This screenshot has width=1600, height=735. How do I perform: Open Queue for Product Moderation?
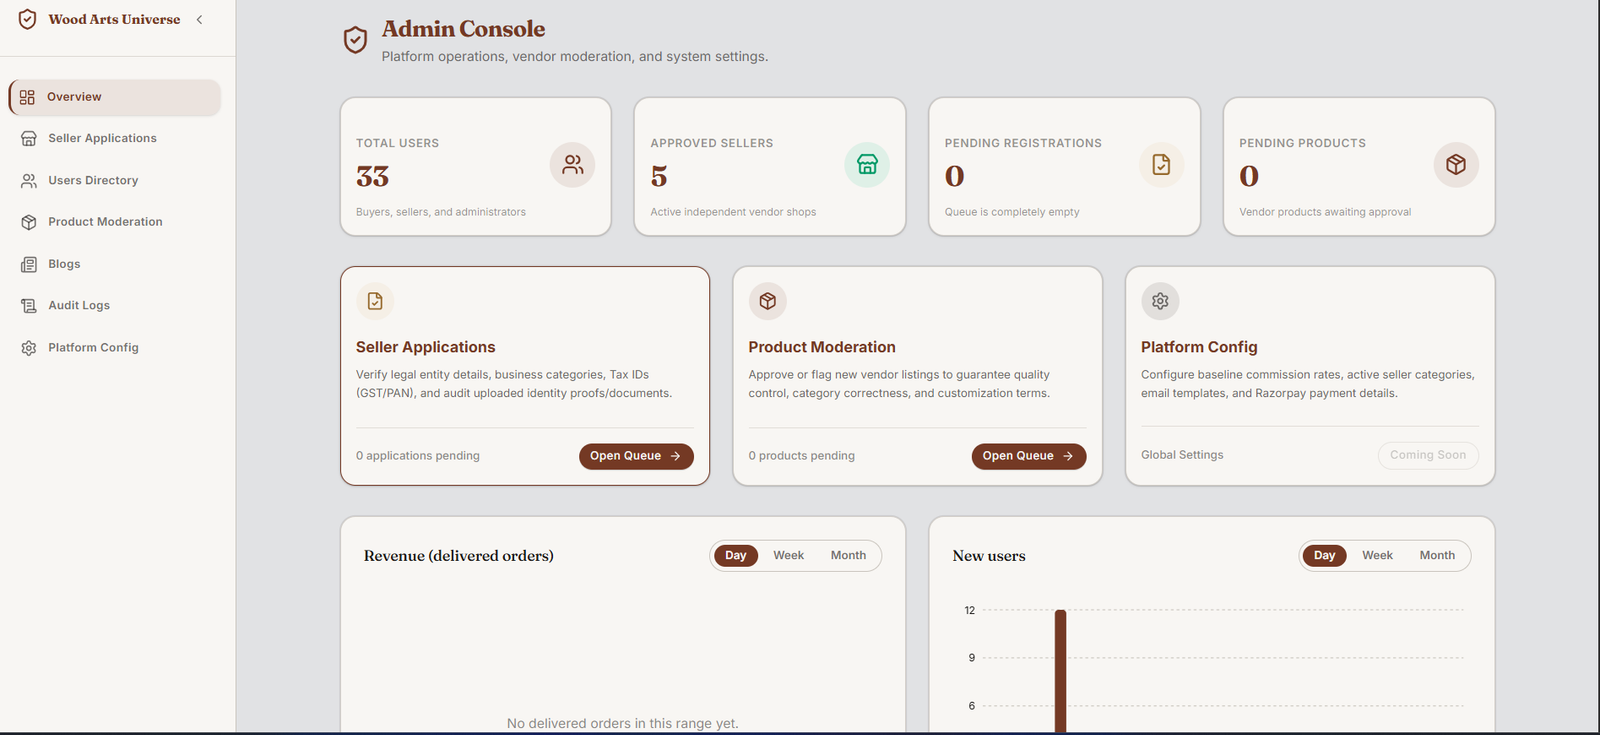1029,456
